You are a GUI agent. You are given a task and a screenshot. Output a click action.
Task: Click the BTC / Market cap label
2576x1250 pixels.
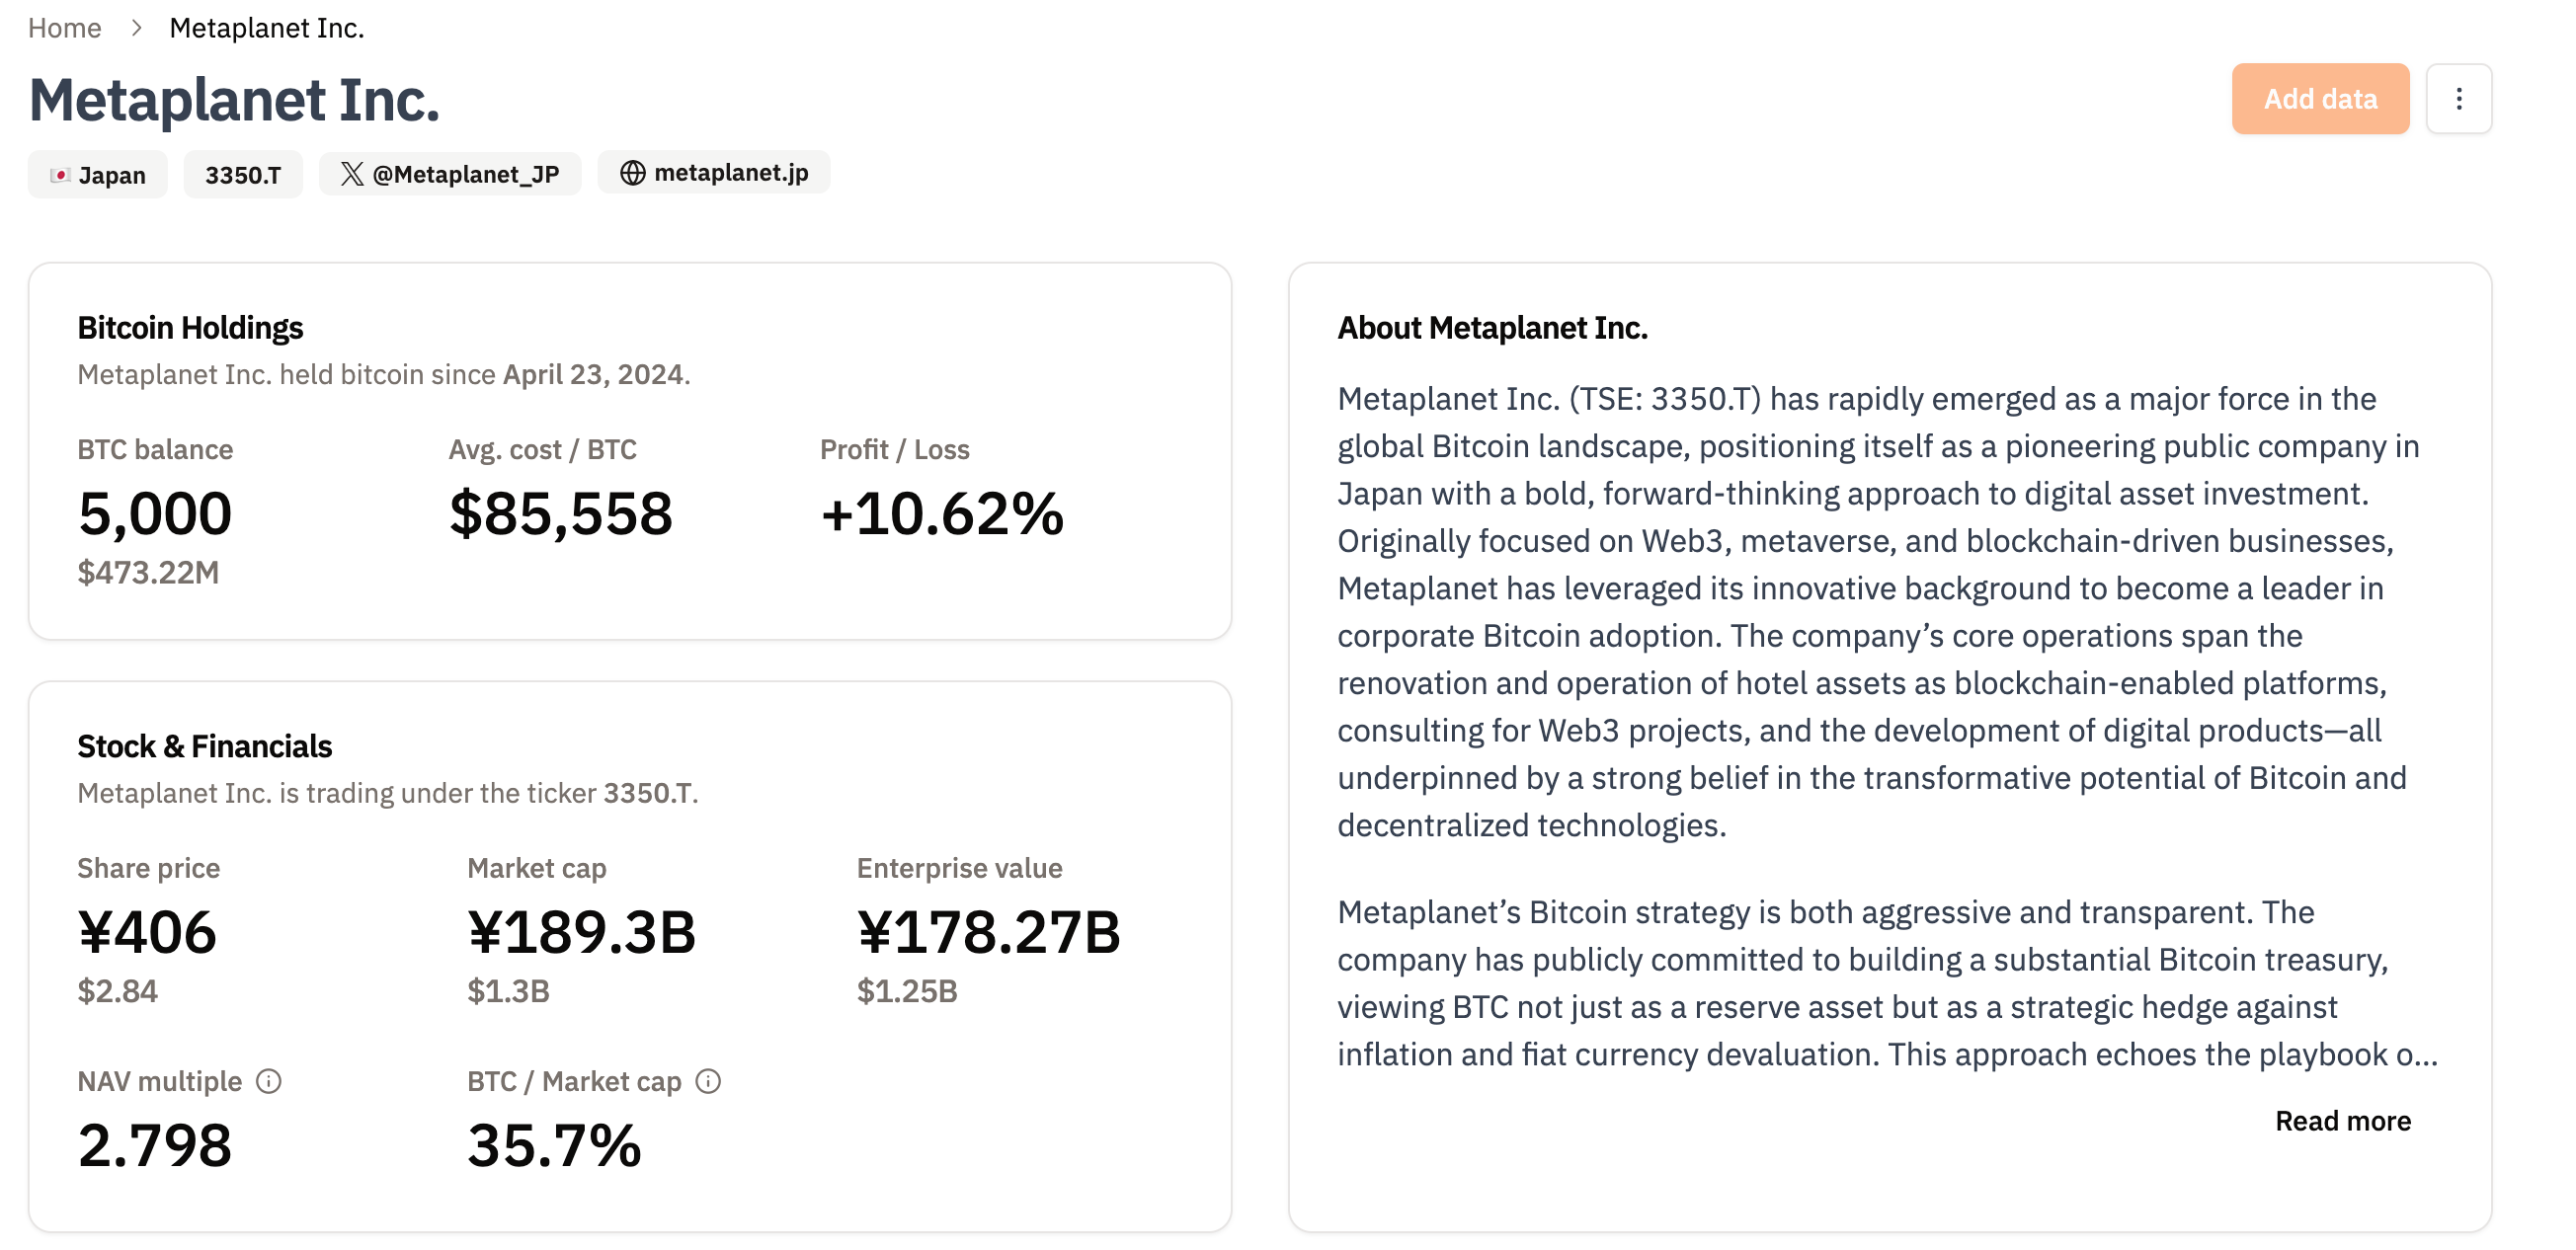574,1081
